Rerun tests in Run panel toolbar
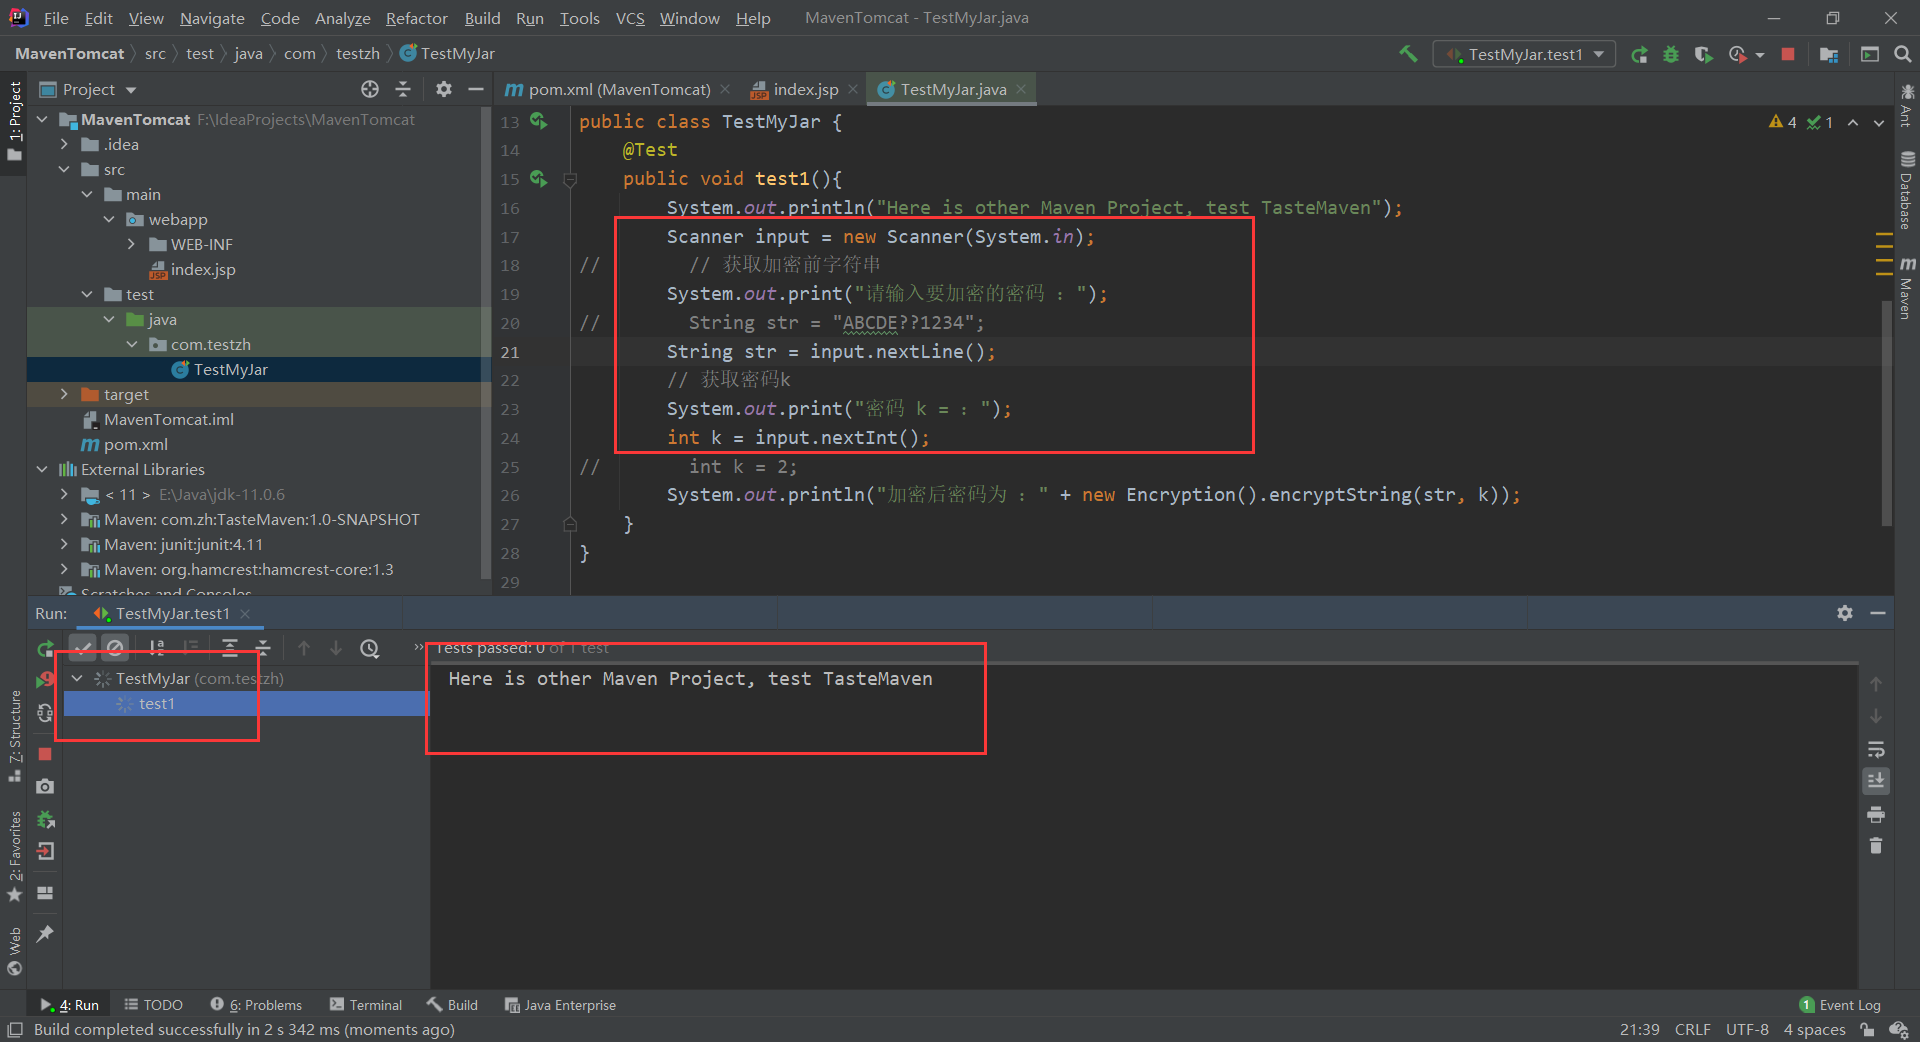The width and height of the screenshot is (1920, 1042). [45, 648]
